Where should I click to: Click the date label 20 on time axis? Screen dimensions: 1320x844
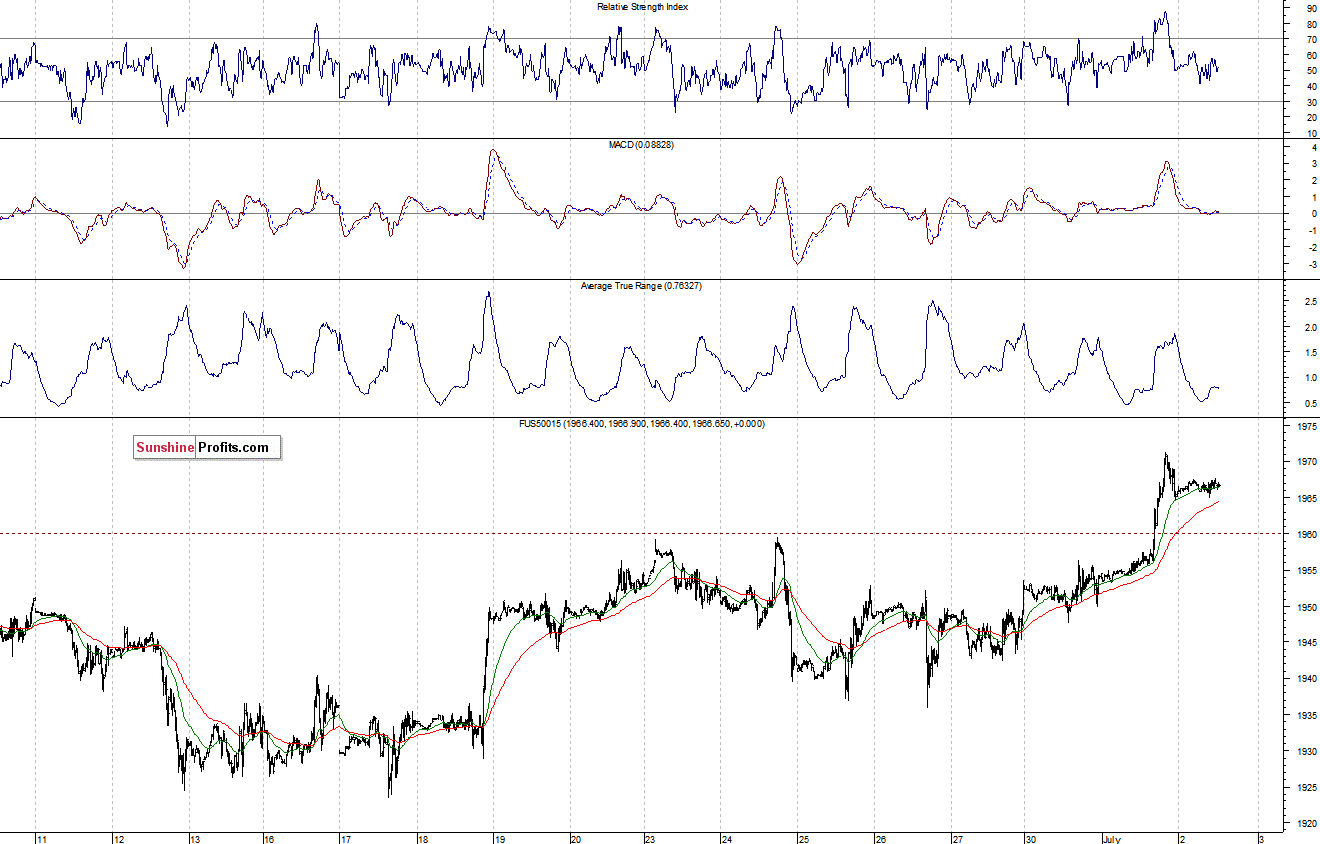tap(575, 838)
